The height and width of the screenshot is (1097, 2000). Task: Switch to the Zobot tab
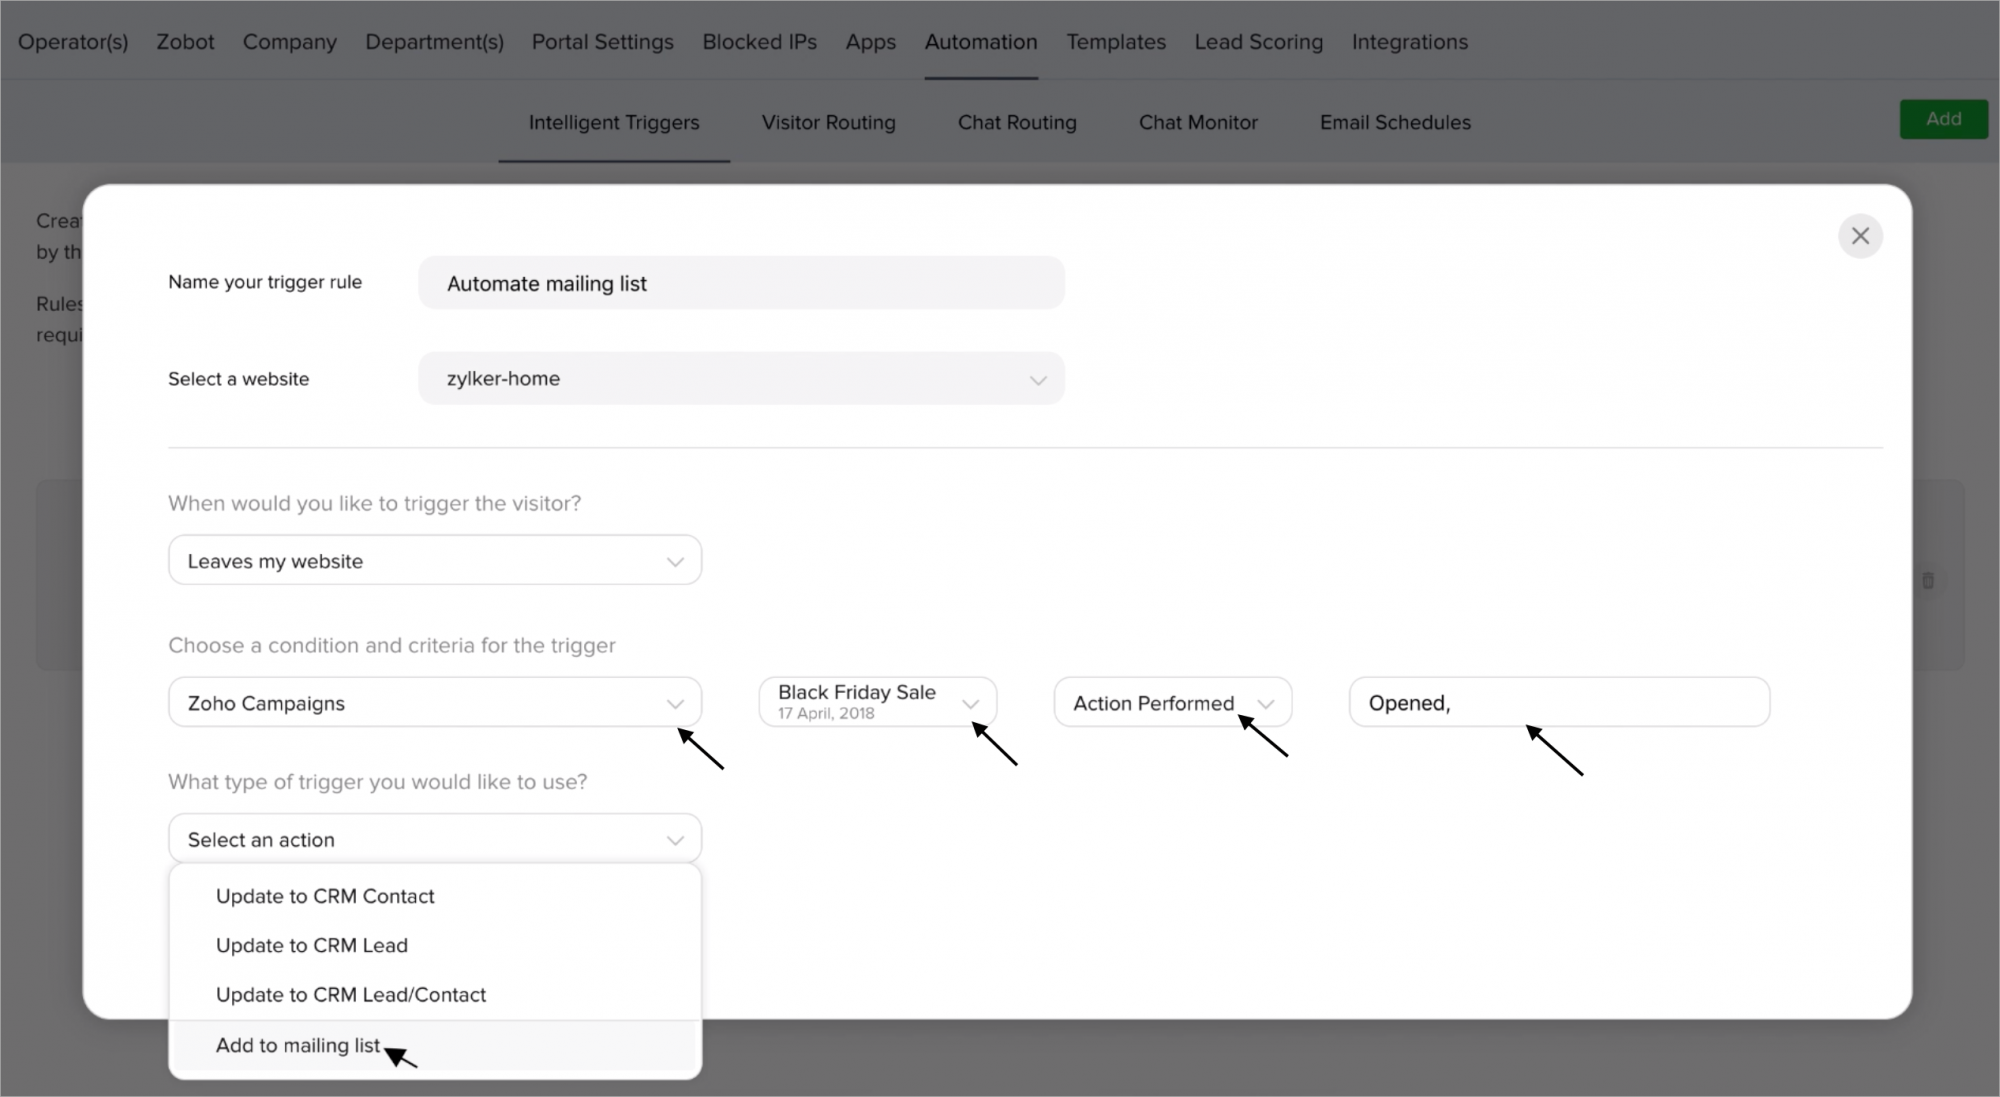pos(185,42)
